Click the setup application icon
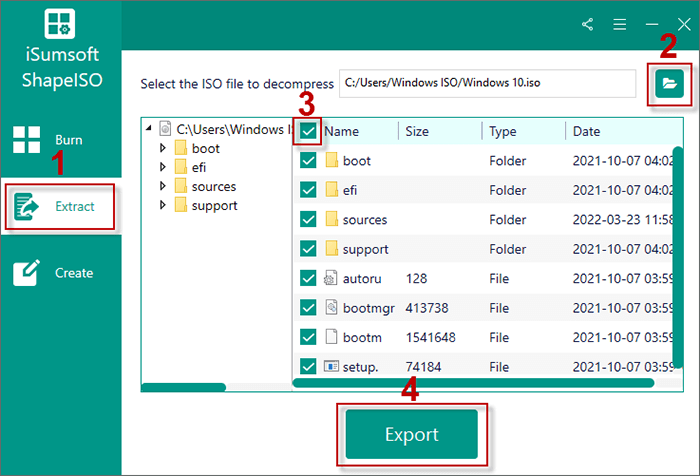The image size is (700, 476). [x=332, y=367]
